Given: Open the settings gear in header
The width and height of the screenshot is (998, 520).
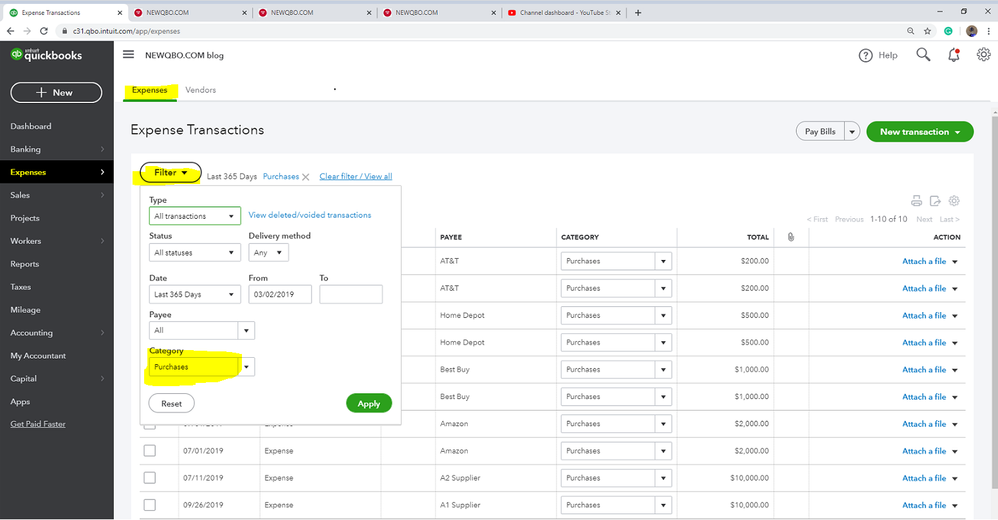Looking at the screenshot, I should point(983,55).
